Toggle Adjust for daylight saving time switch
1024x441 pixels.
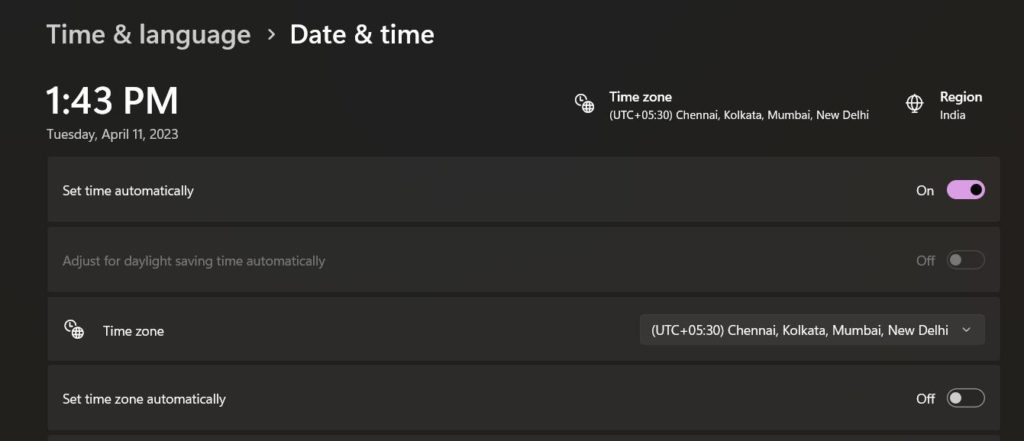pyautogui.click(x=965, y=260)
